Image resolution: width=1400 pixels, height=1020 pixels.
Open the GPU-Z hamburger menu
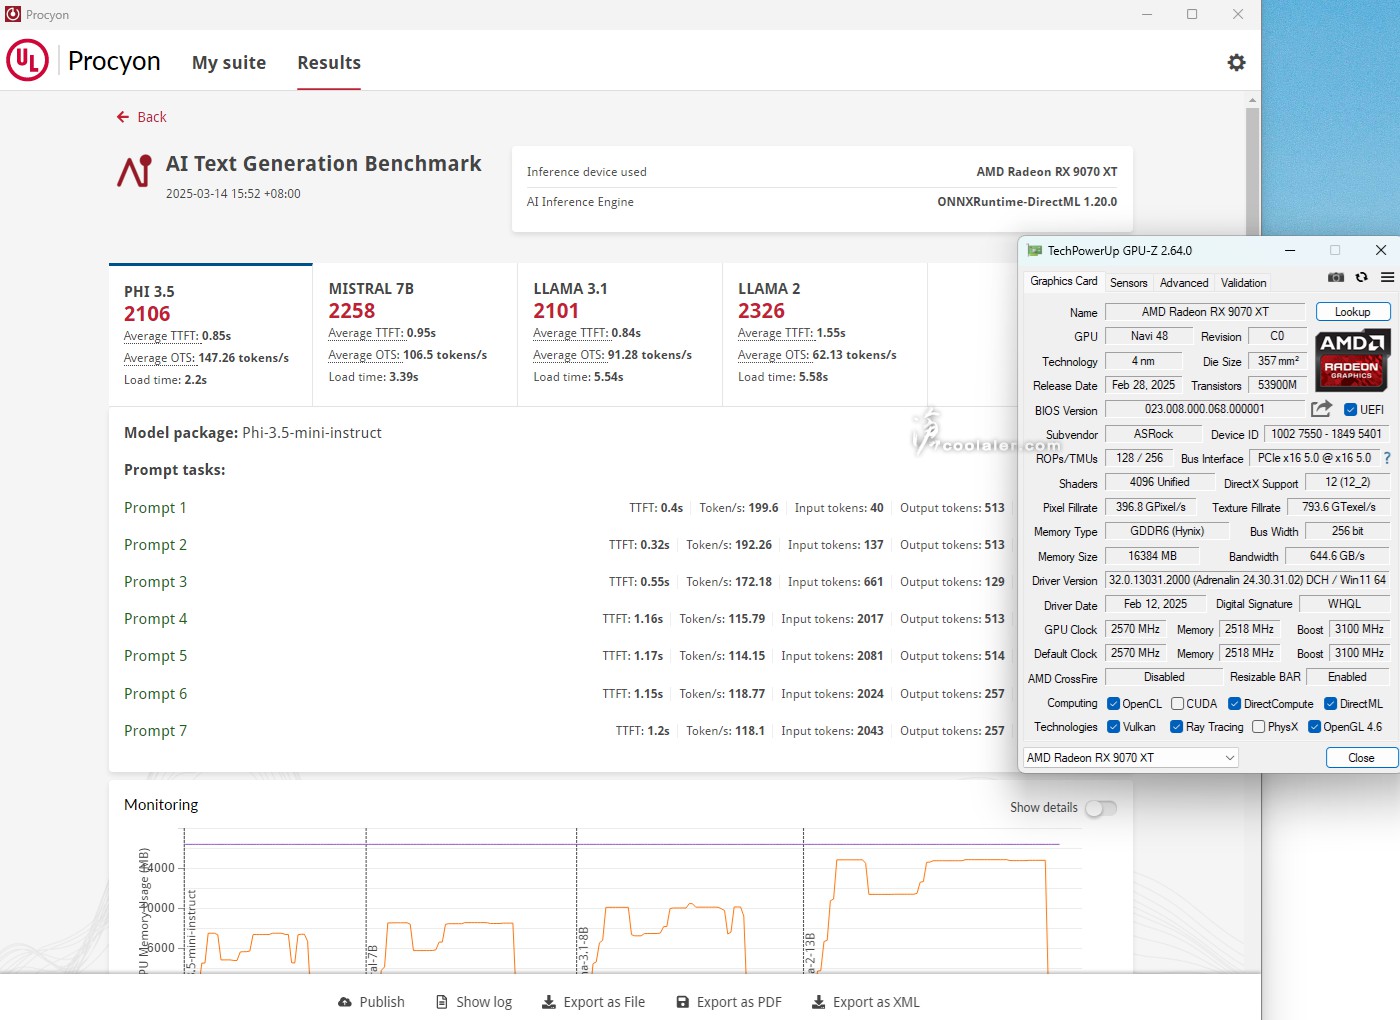tap(1387, 277)
